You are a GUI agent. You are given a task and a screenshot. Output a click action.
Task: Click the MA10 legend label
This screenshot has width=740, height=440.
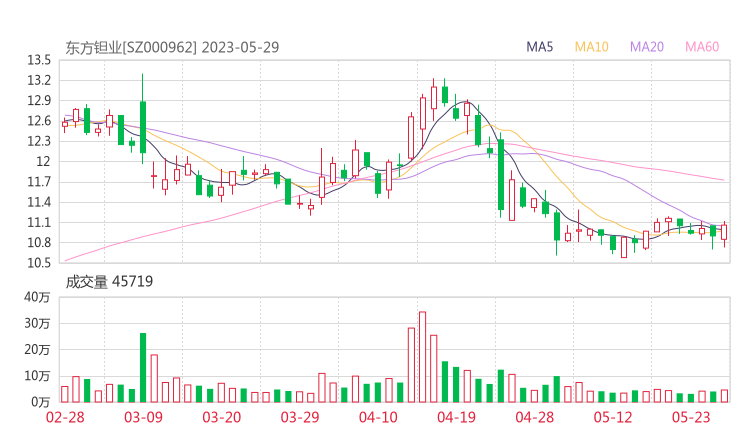(591, 47)
